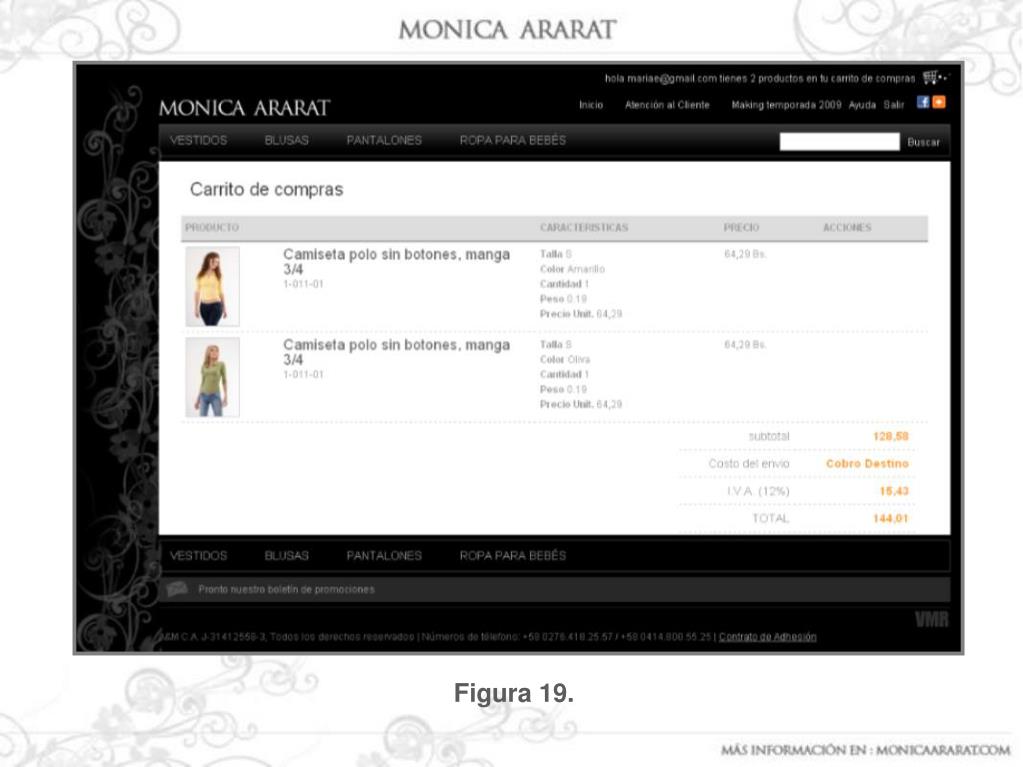Log out with the Salir link

pos(894,105)
